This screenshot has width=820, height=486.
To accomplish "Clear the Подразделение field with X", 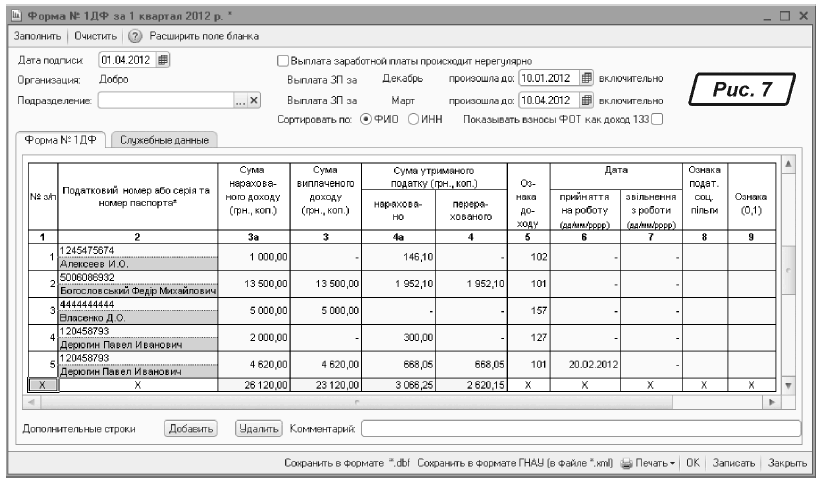I will coord(254,100).
